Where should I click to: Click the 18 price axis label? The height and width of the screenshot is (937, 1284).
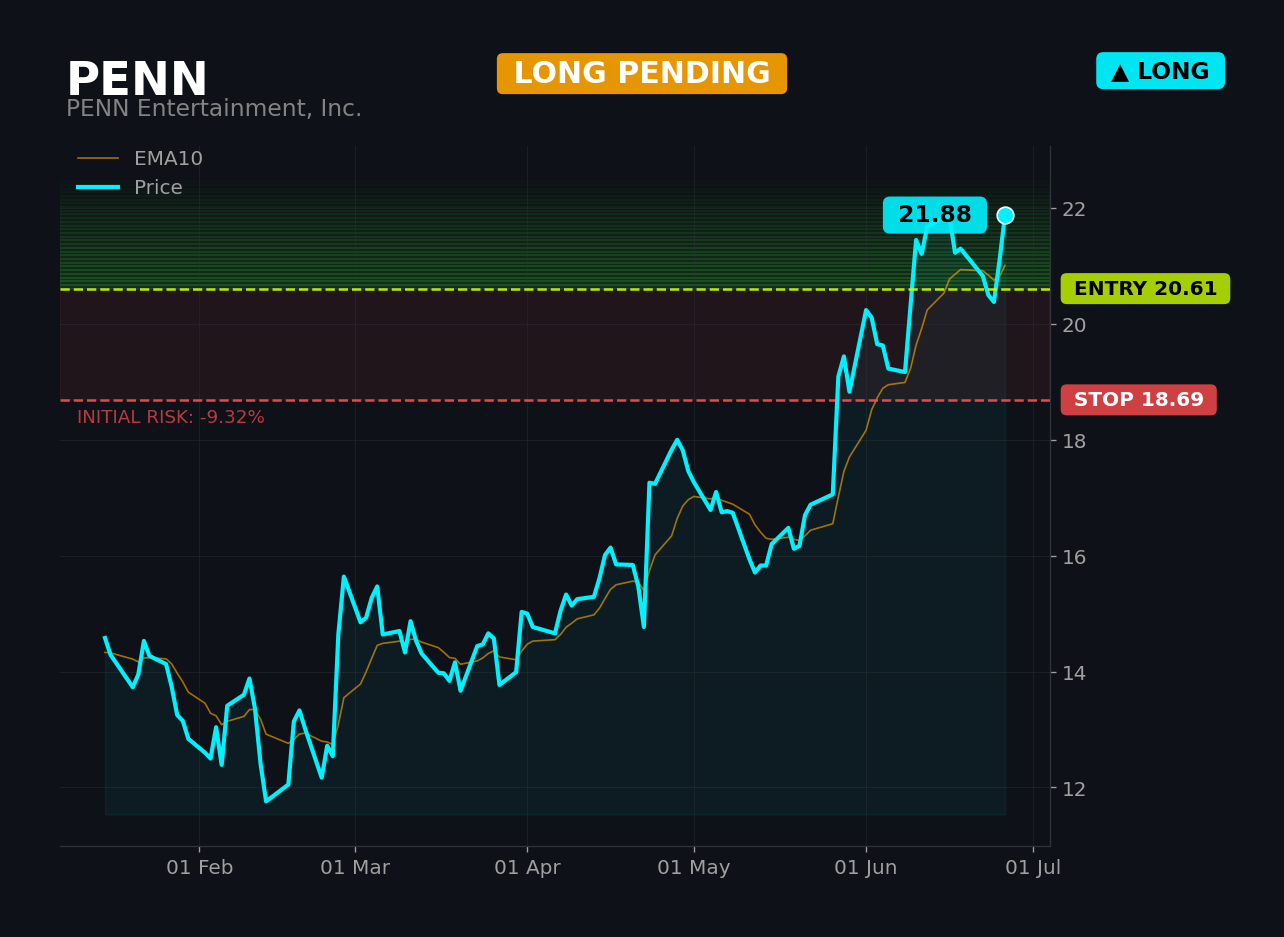click(1074, 441)
